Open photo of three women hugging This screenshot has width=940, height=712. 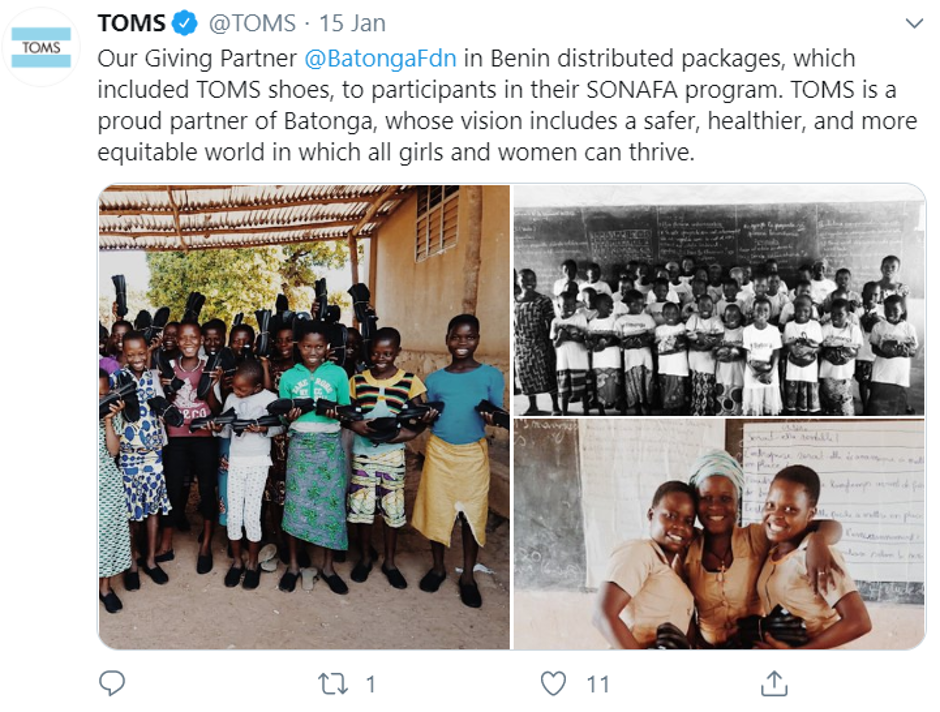719,534
